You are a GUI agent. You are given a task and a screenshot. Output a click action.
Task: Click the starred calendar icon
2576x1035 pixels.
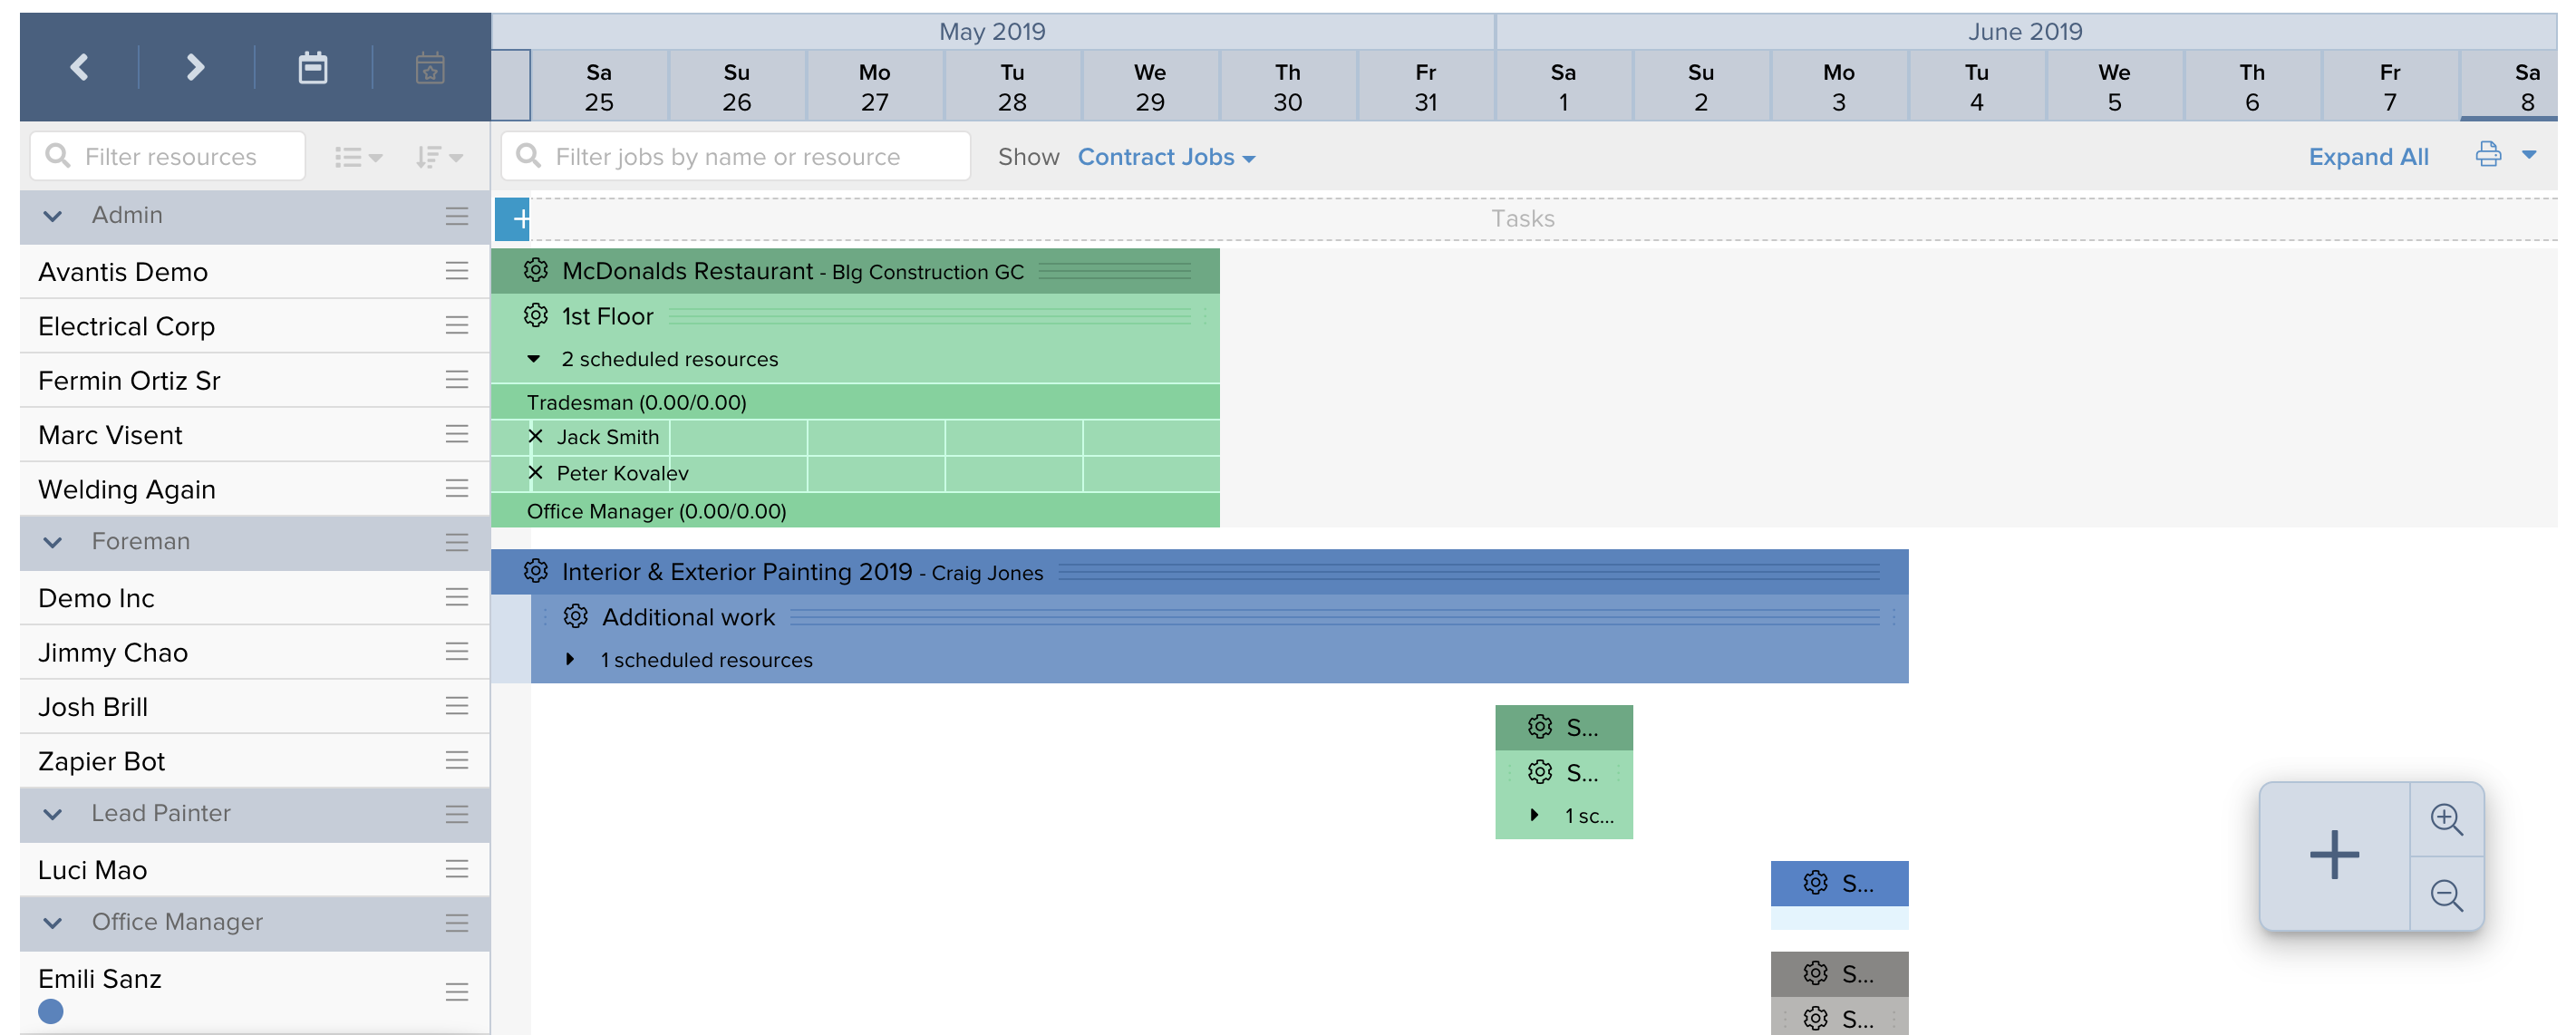pyautogui.click(x=430, y=68)
